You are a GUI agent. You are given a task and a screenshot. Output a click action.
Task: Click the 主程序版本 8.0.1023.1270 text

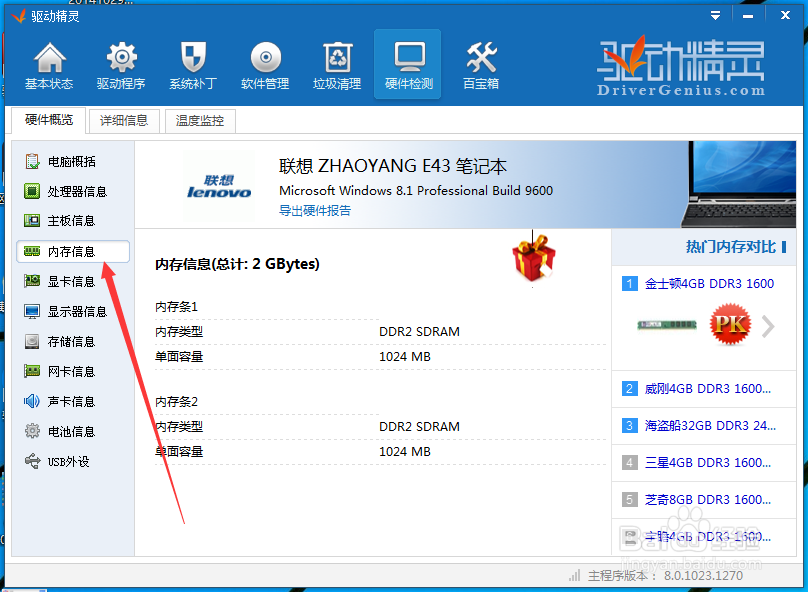point(665,576)
